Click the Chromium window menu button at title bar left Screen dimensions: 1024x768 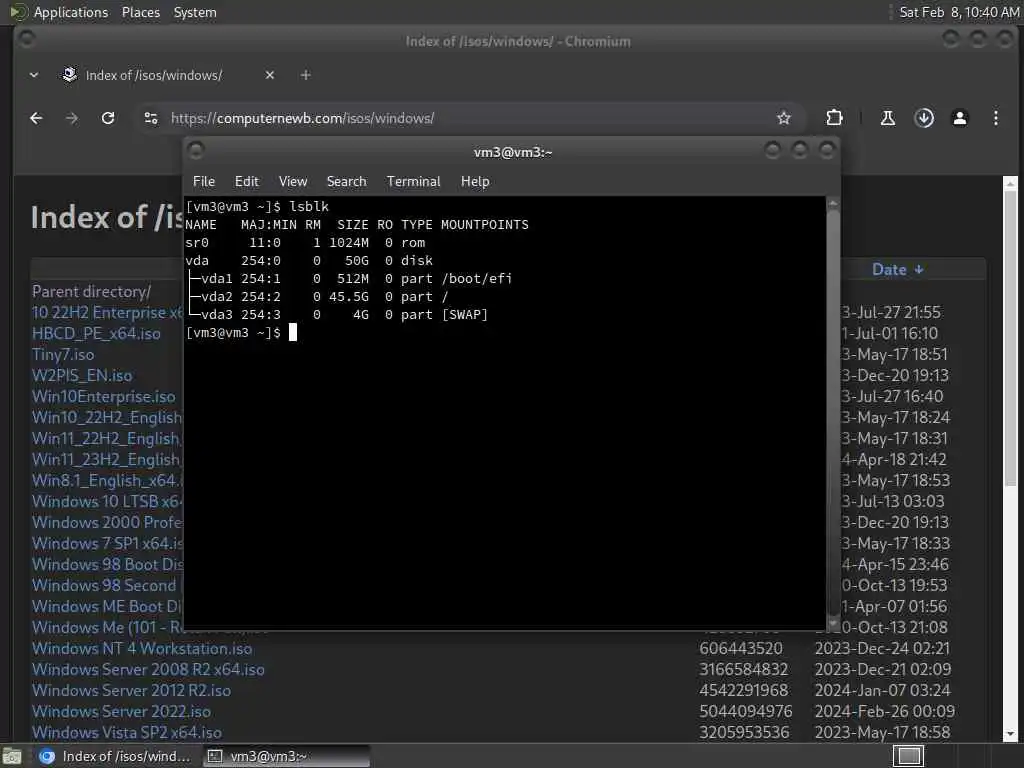[x=27, y=39]
